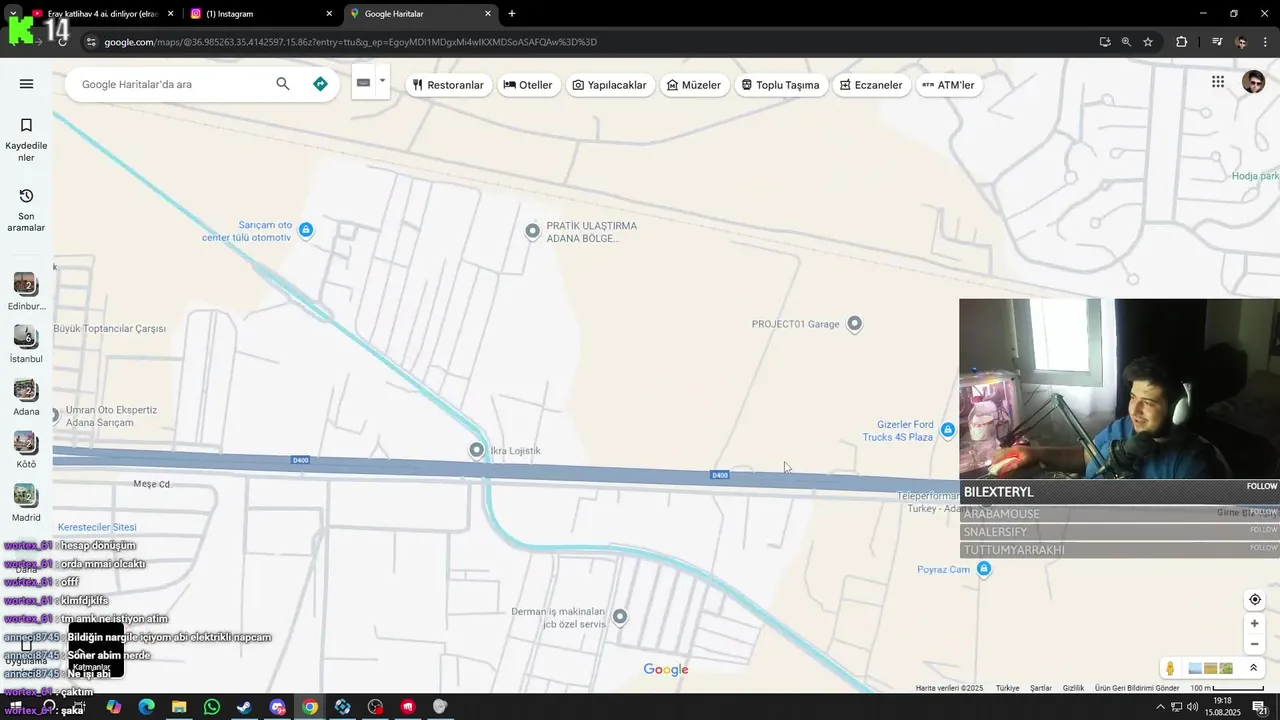Click PROJECT01 Garage map pin
Viewport: 1280px width, 720px height.
854,323
